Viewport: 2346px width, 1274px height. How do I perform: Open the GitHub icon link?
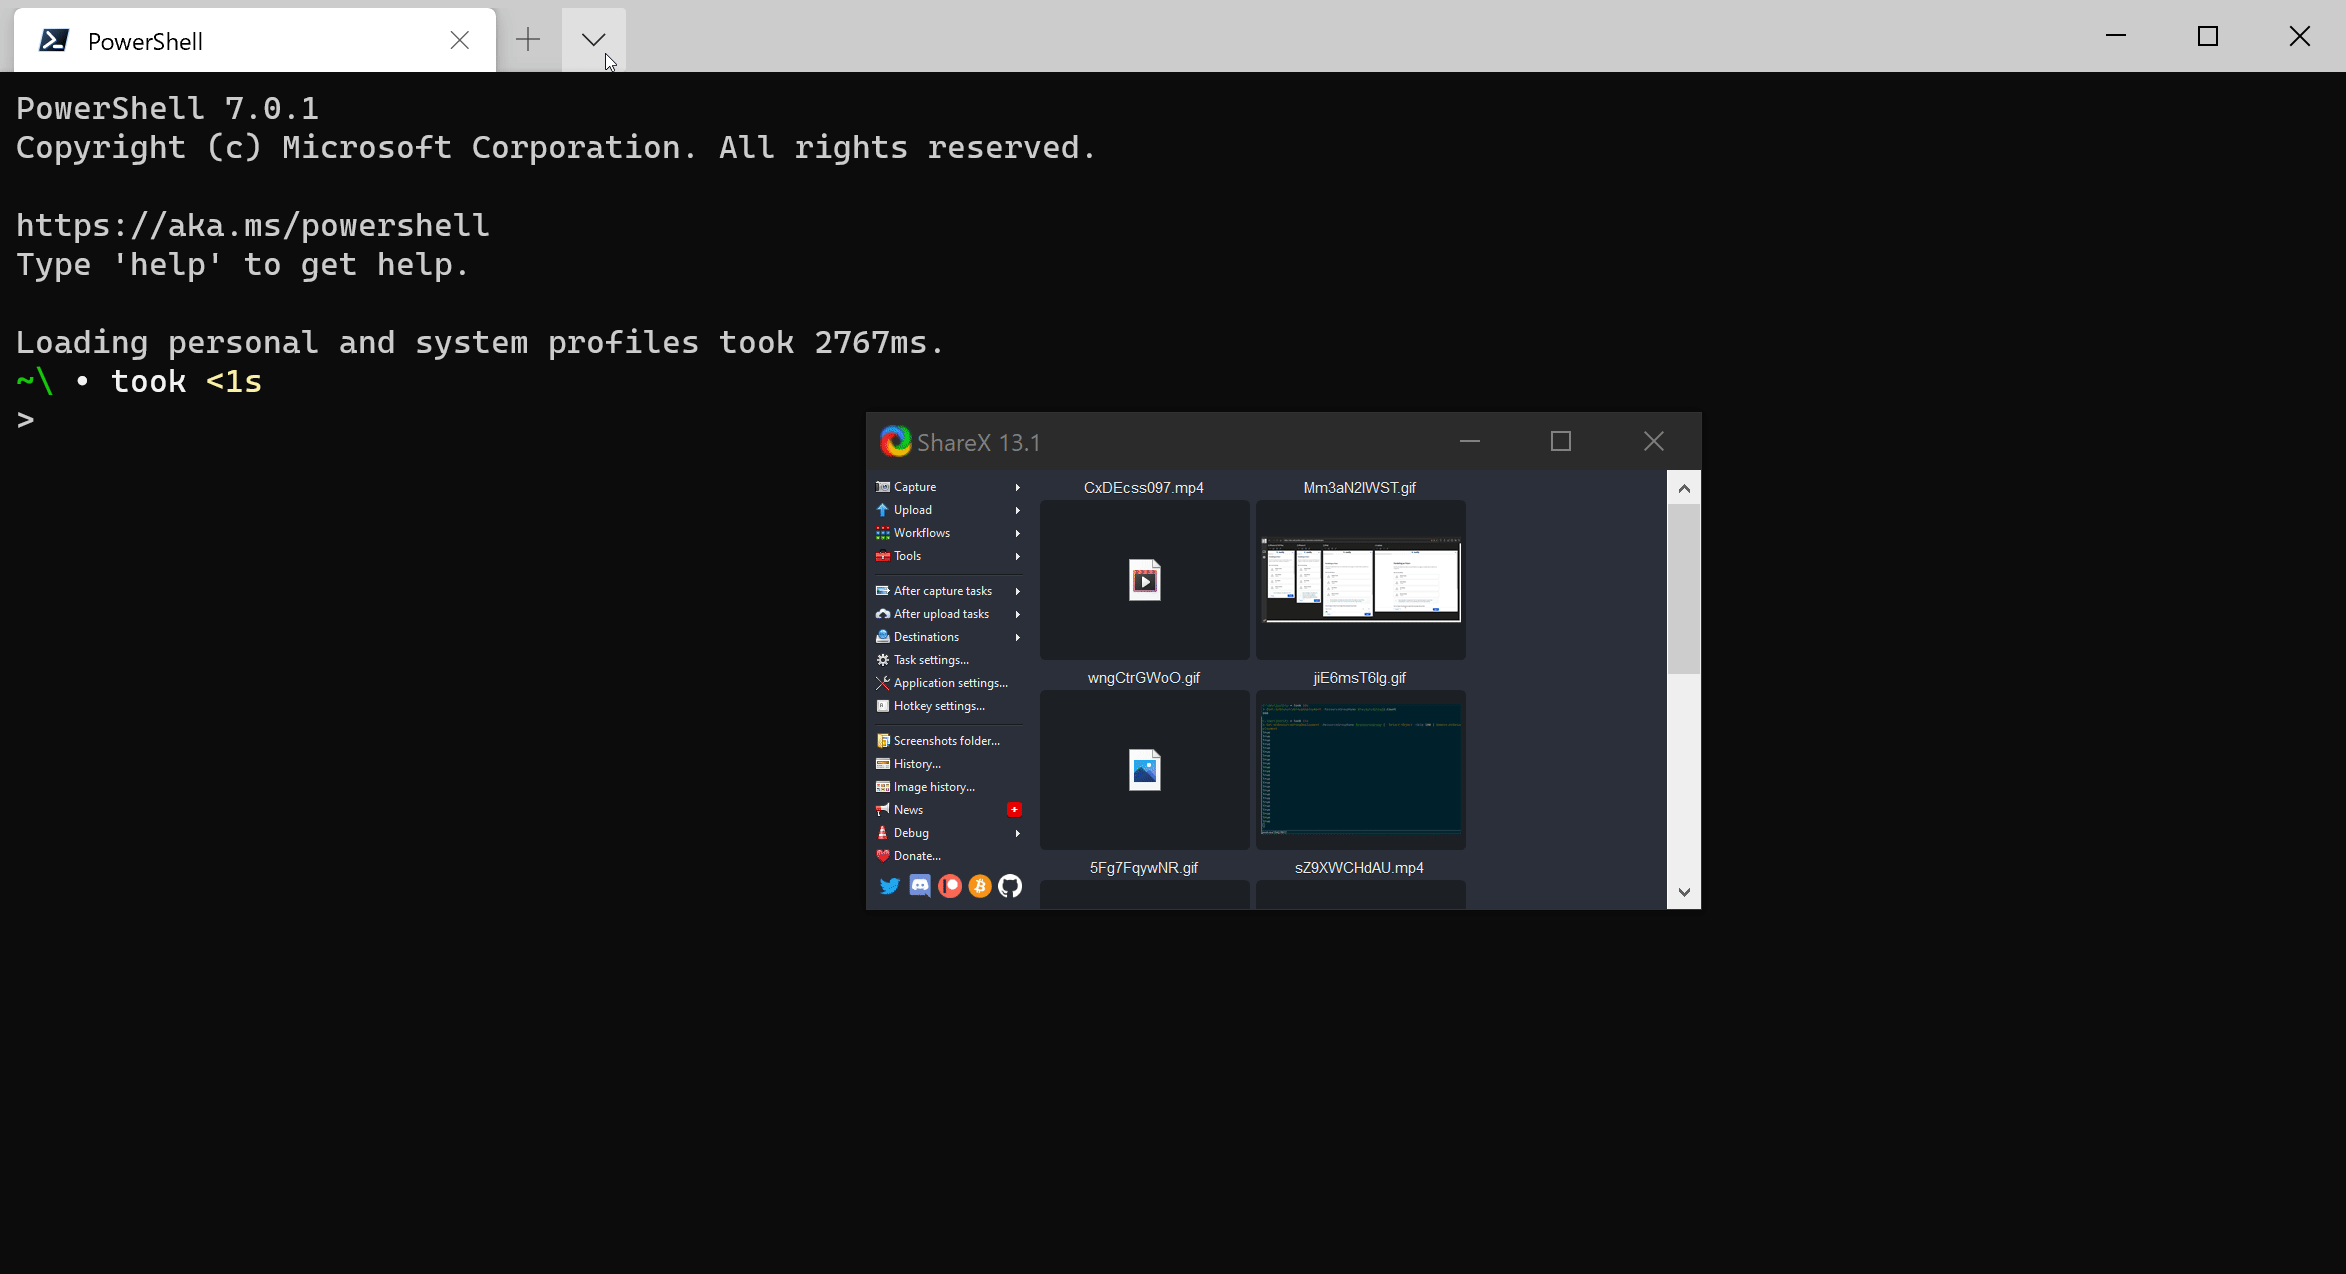pyautogui.click(x=1010, y=886)
